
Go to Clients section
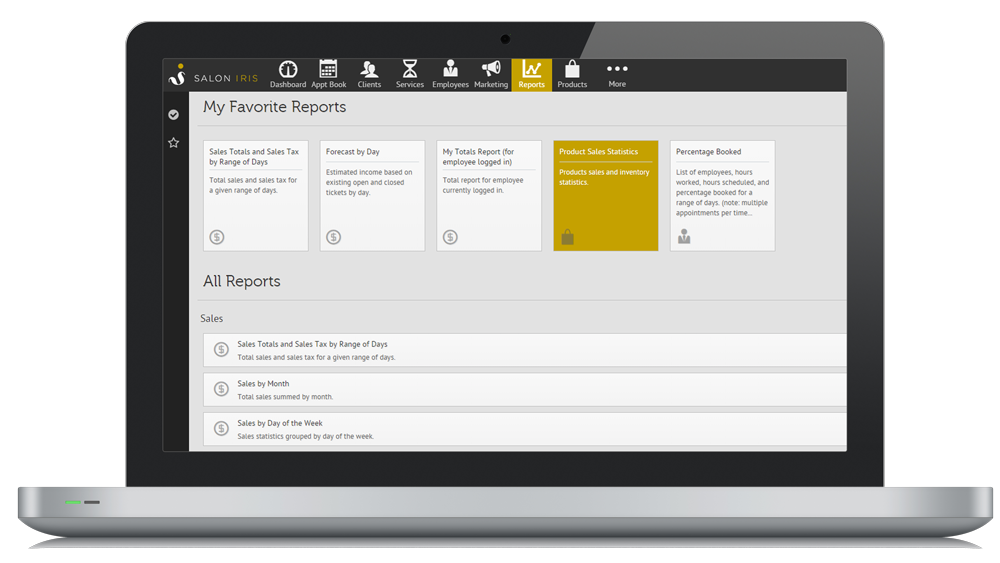(369, 75)
